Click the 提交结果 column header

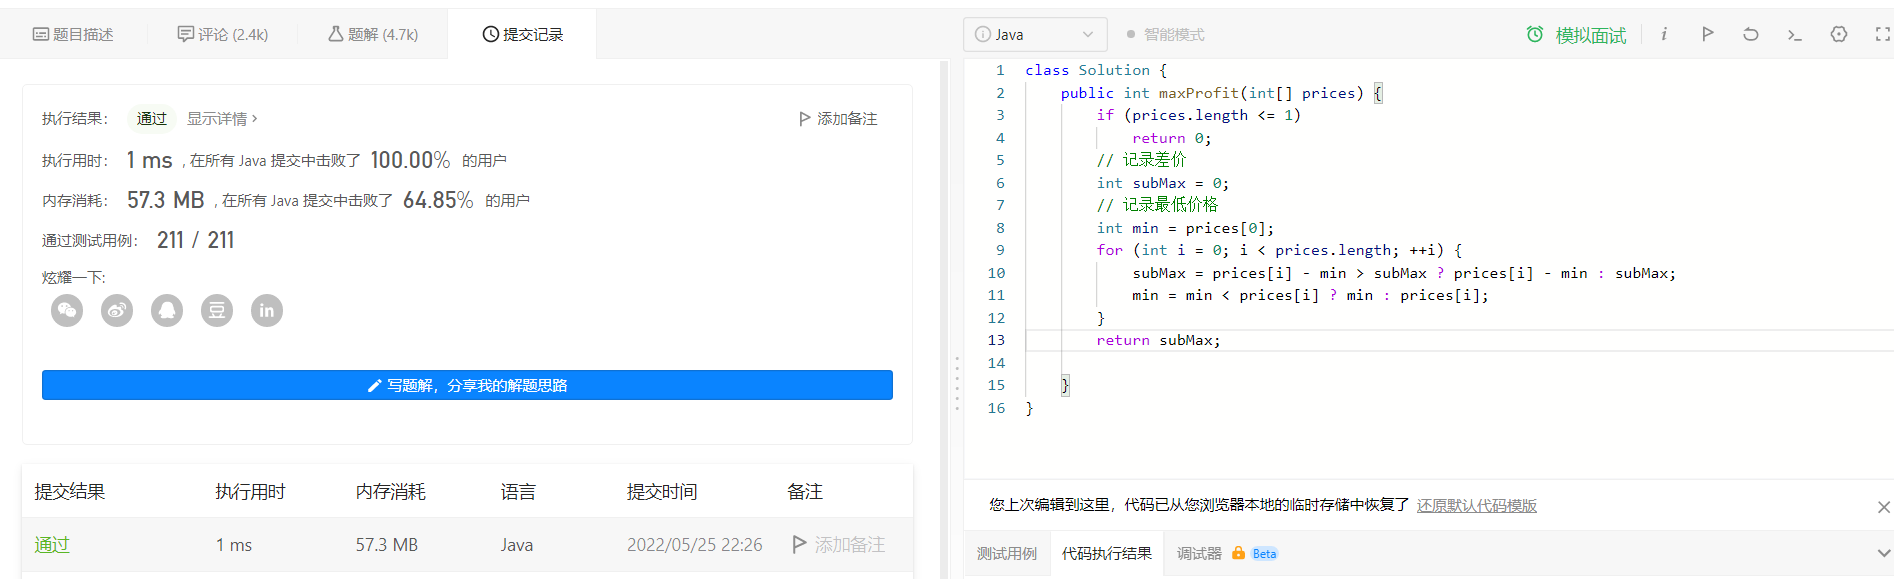click(70, 491)
